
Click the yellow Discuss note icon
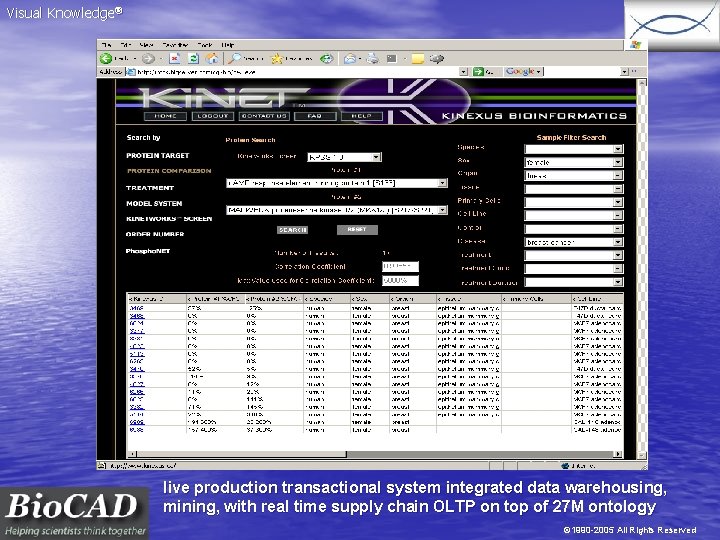point(417,58)
